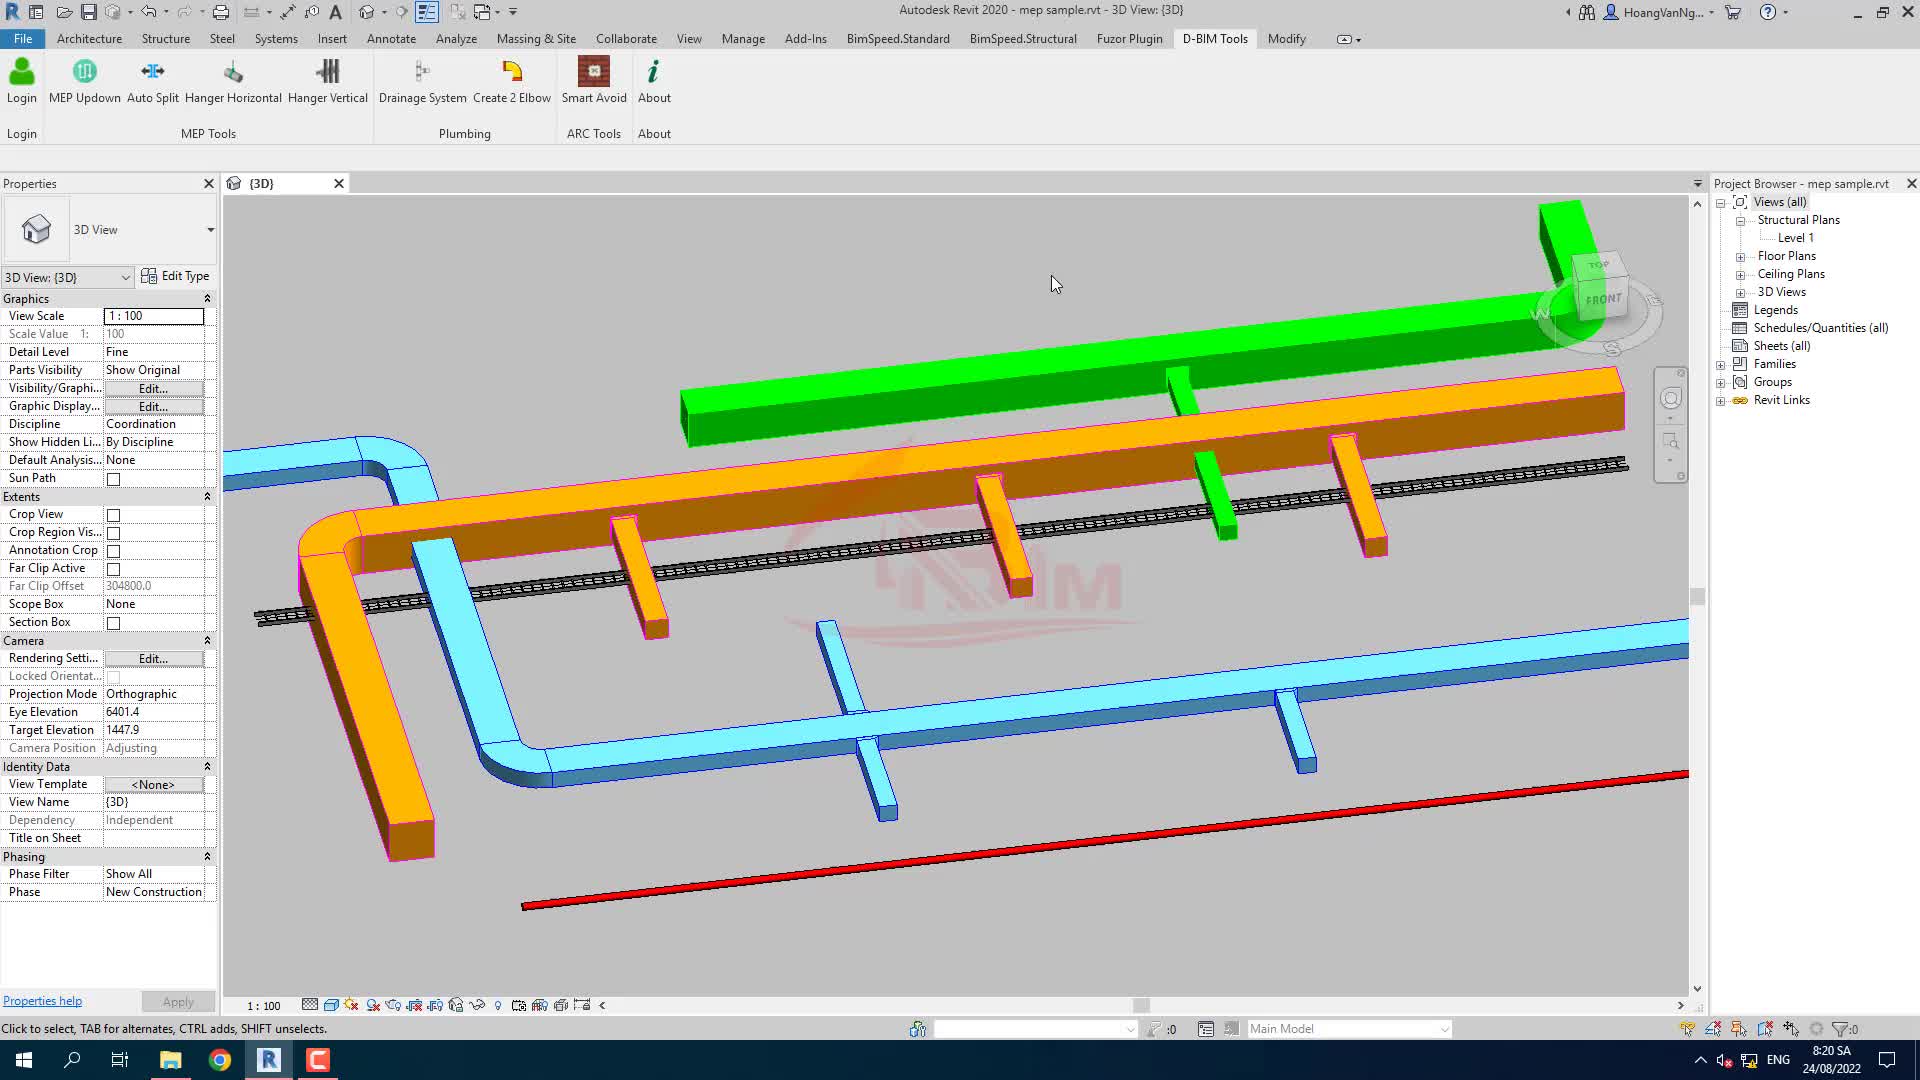This screenshot has height=1080, width=1920.
Task: Open Visual Style control in view bar
Action: (331, 1005)
